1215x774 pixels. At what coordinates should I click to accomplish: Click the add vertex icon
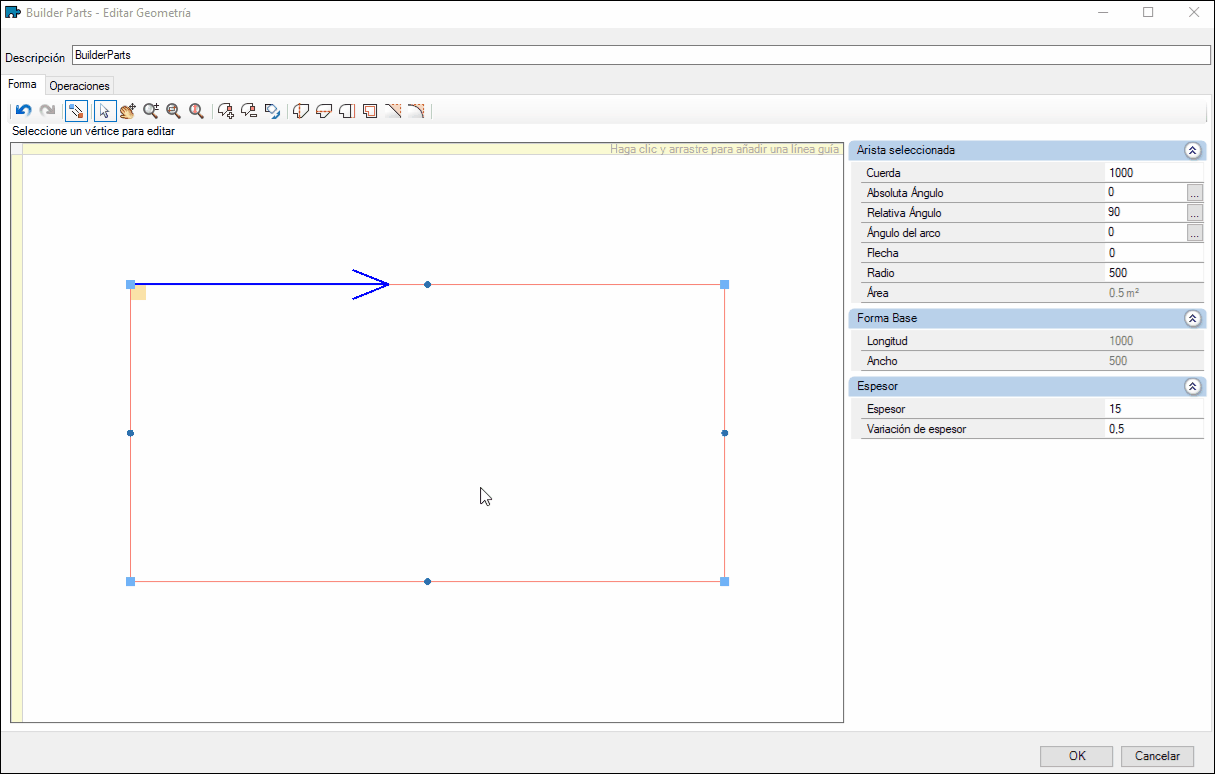point(226,111)
